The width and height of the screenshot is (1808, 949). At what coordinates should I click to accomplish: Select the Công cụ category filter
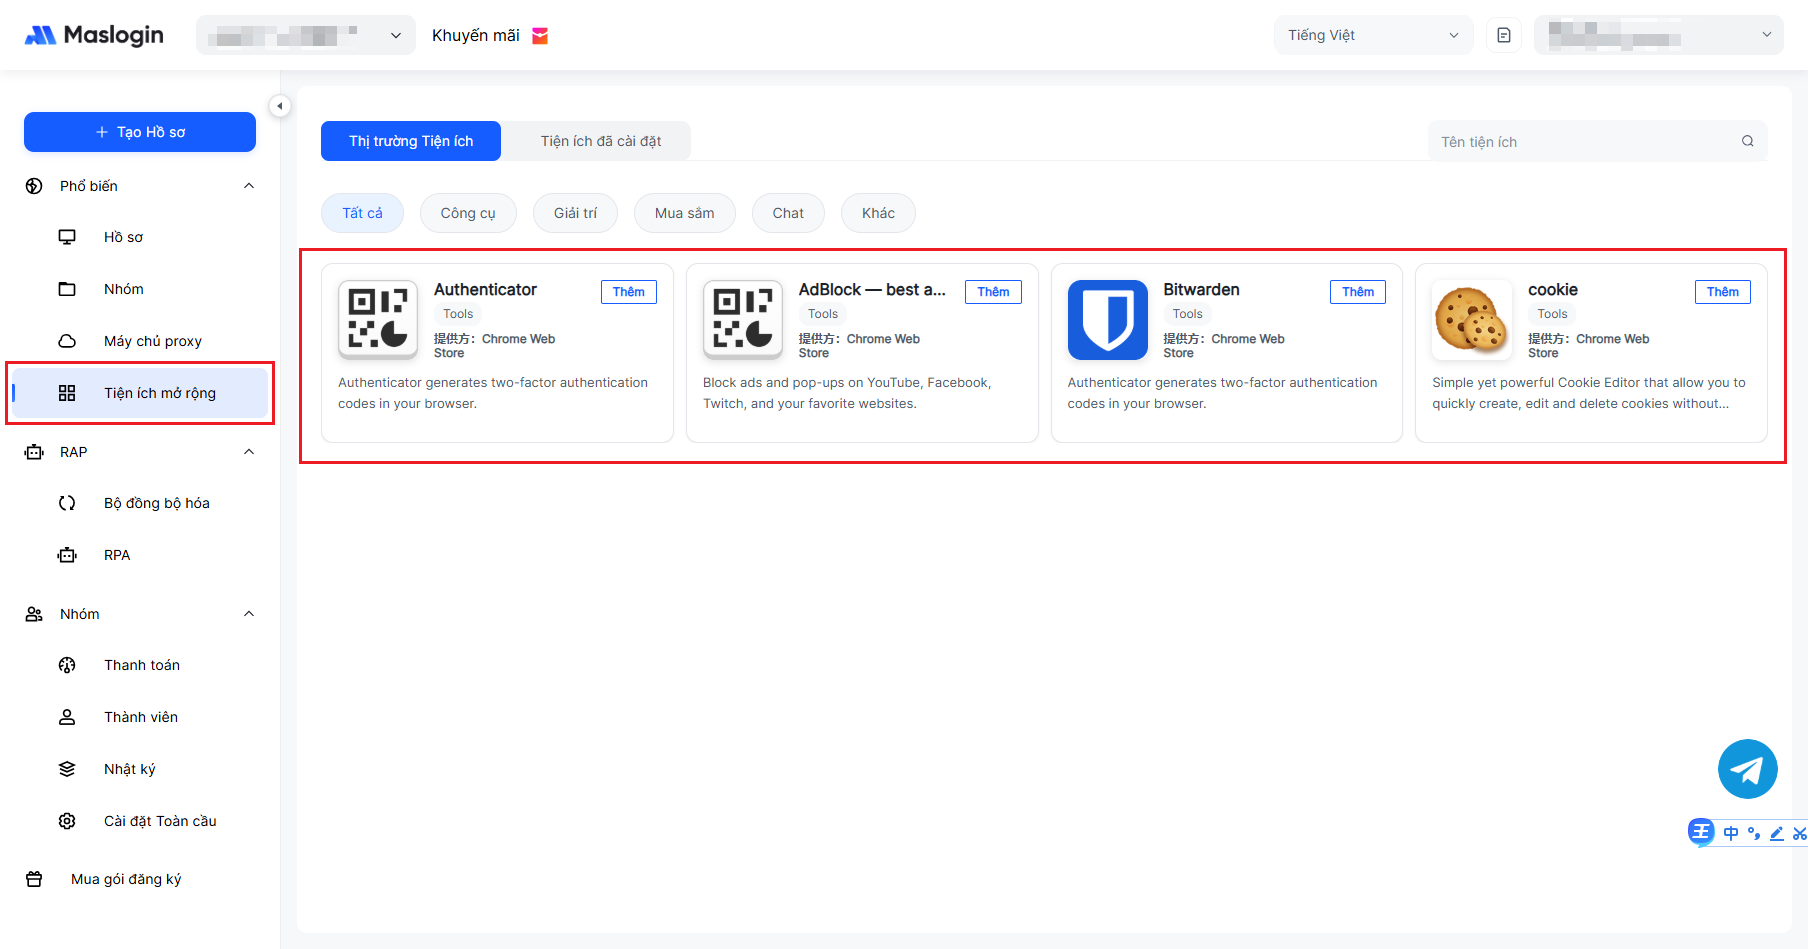467,213
